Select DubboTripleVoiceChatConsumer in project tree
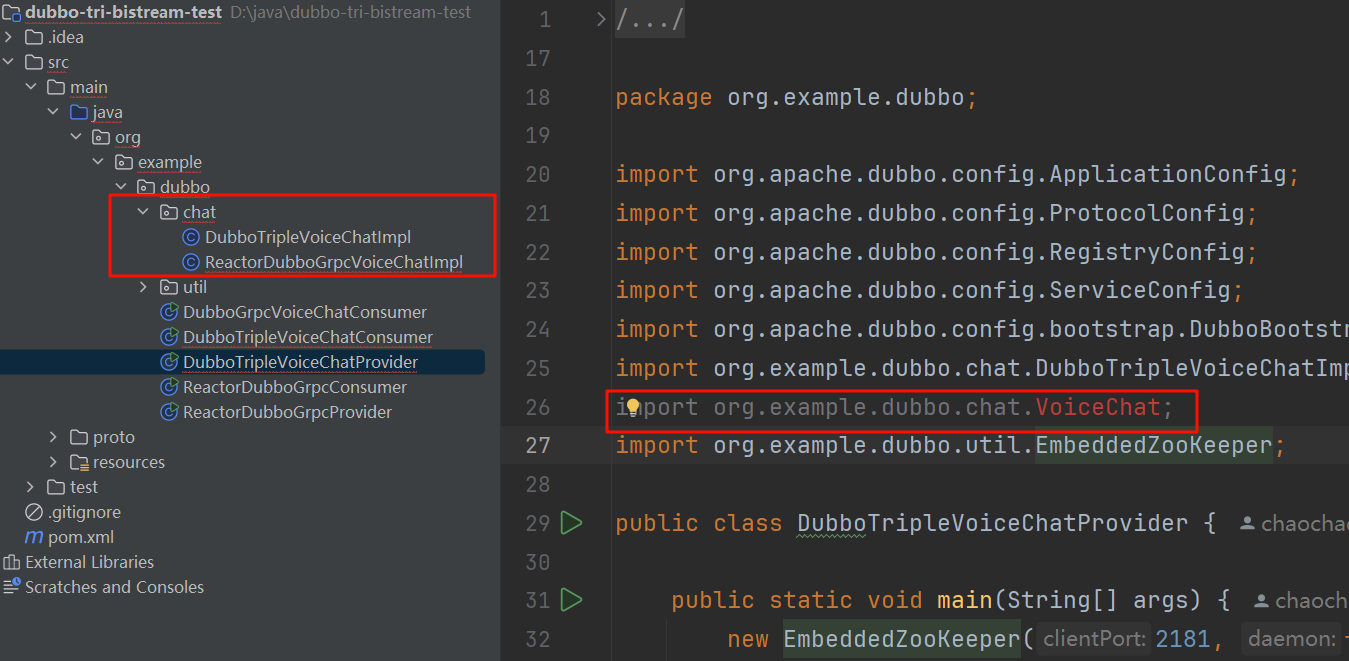The height and width of the screenshot is (661, 1349). tap(308, 338)
